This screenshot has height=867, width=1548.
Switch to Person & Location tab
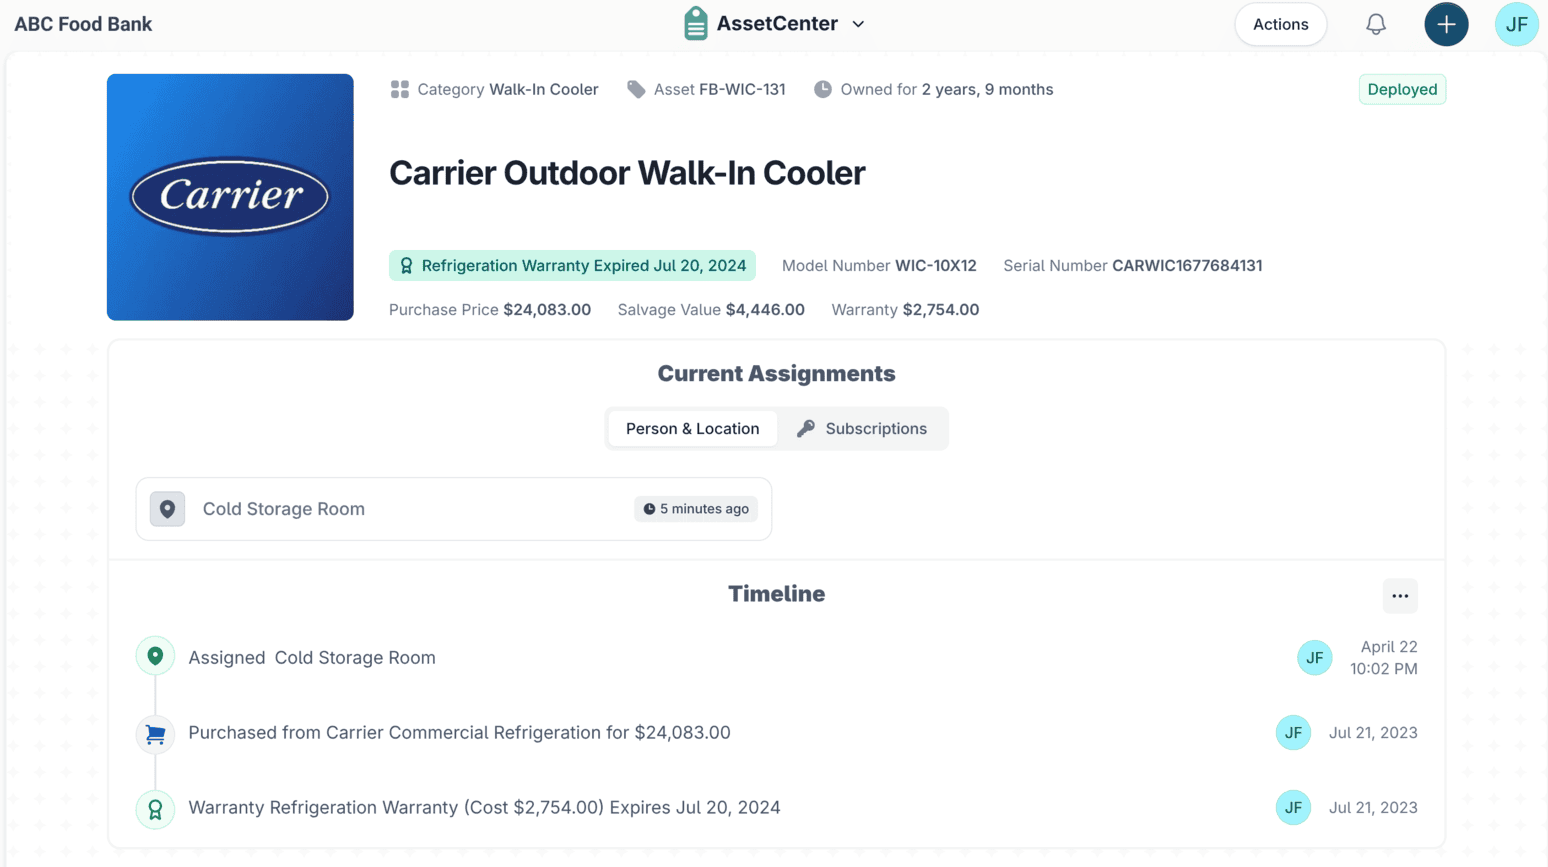pos(692,428)
